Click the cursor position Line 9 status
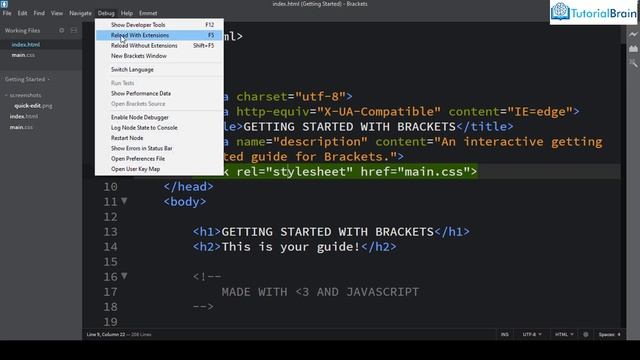 point(106,334)
